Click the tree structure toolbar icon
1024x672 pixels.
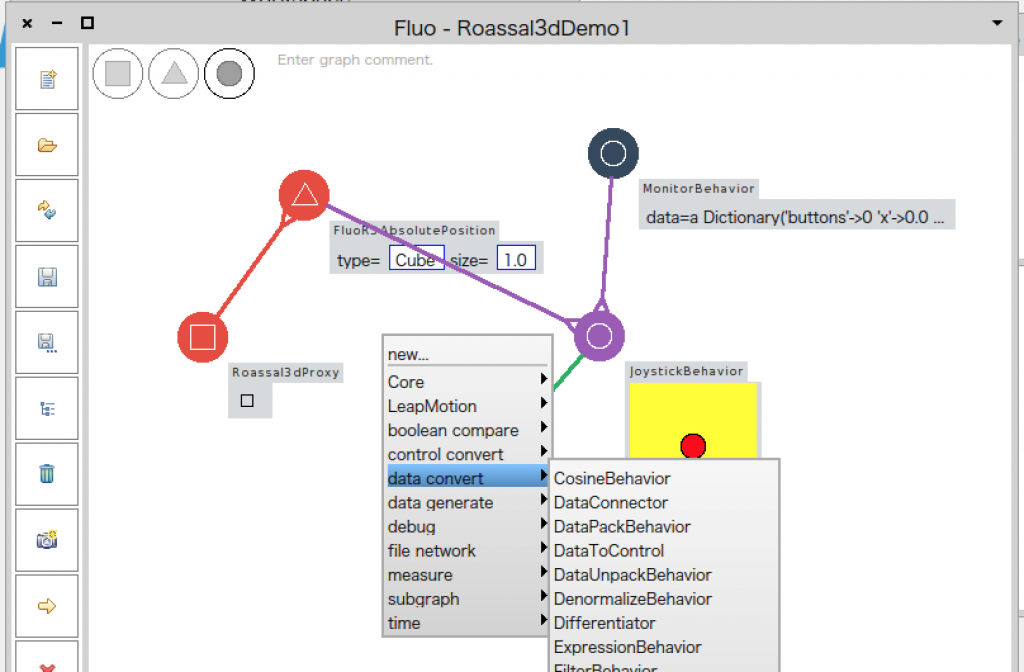click(47, 409)
